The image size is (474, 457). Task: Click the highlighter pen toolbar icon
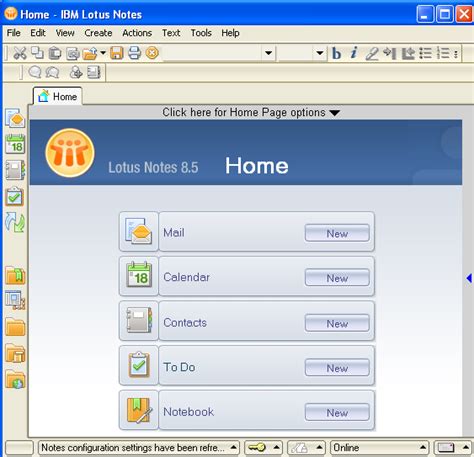[371, 53]
